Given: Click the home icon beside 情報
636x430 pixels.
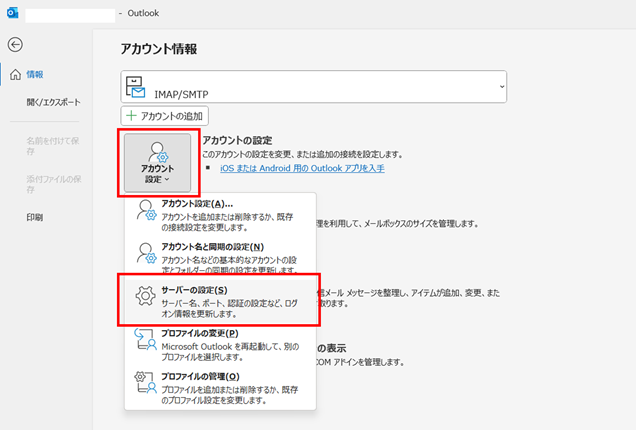Looking at the screenshot, I should coord(14,75).
